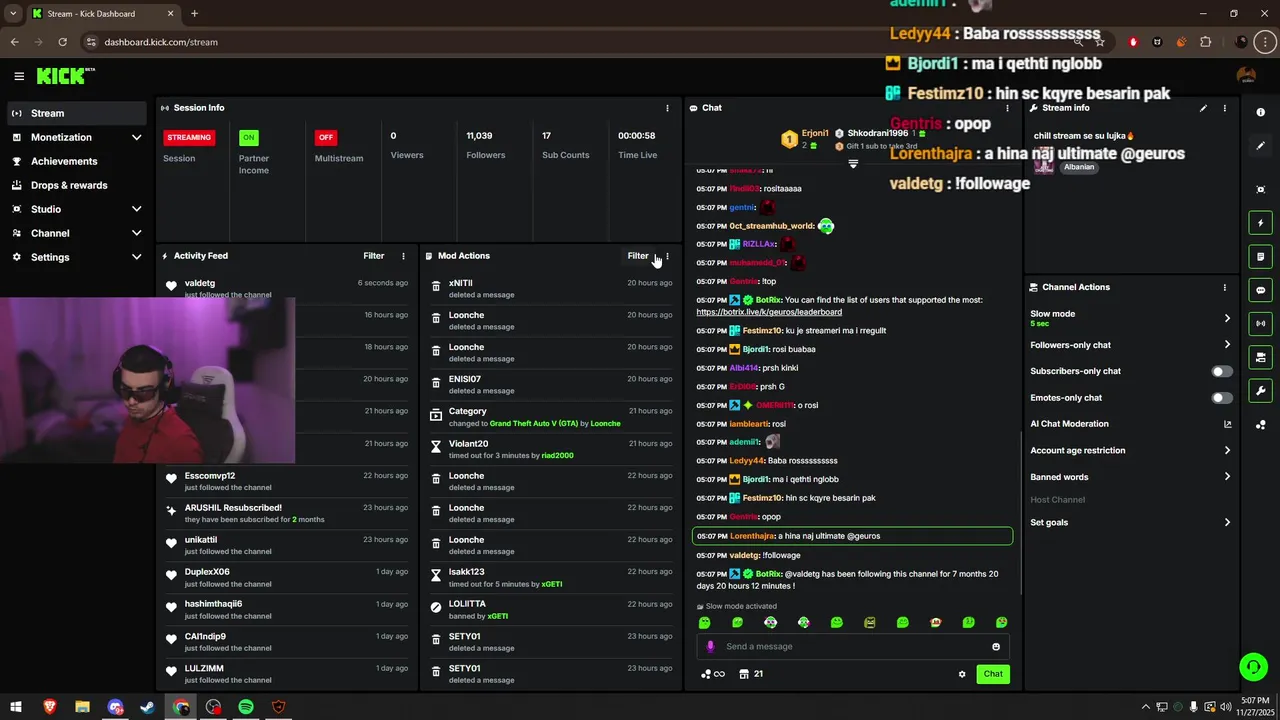The image size is (1280, 720).
Task: Open Channel Actions three-dot menu
Action: 1224,287
